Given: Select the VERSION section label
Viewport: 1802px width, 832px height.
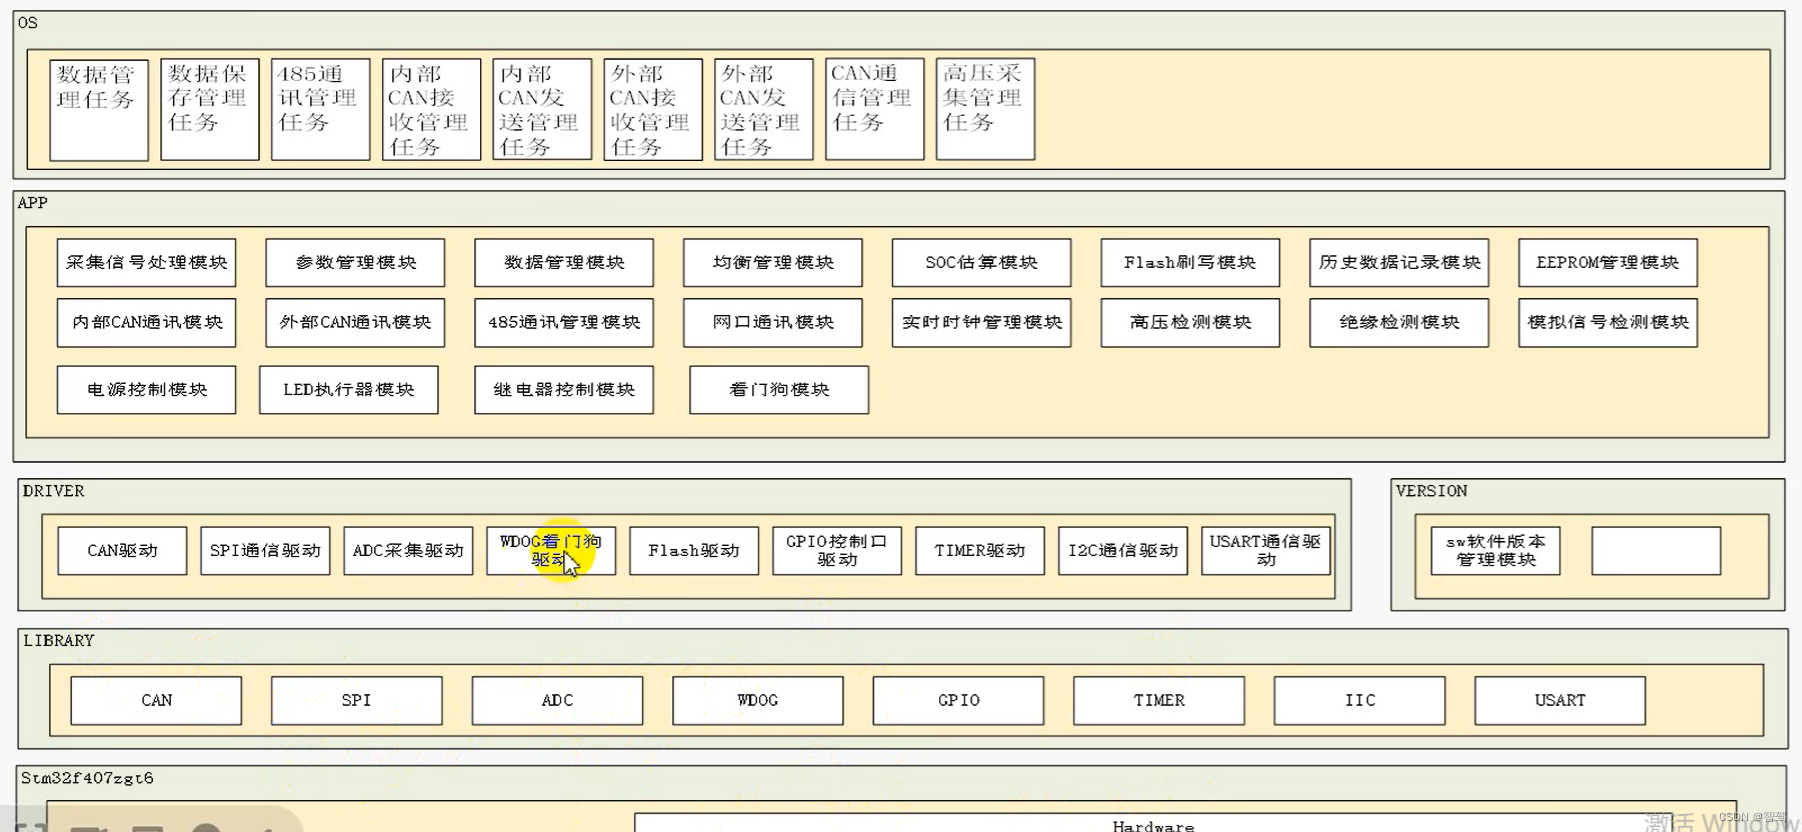Looking at the screenshot, I should coord(1432,491).
